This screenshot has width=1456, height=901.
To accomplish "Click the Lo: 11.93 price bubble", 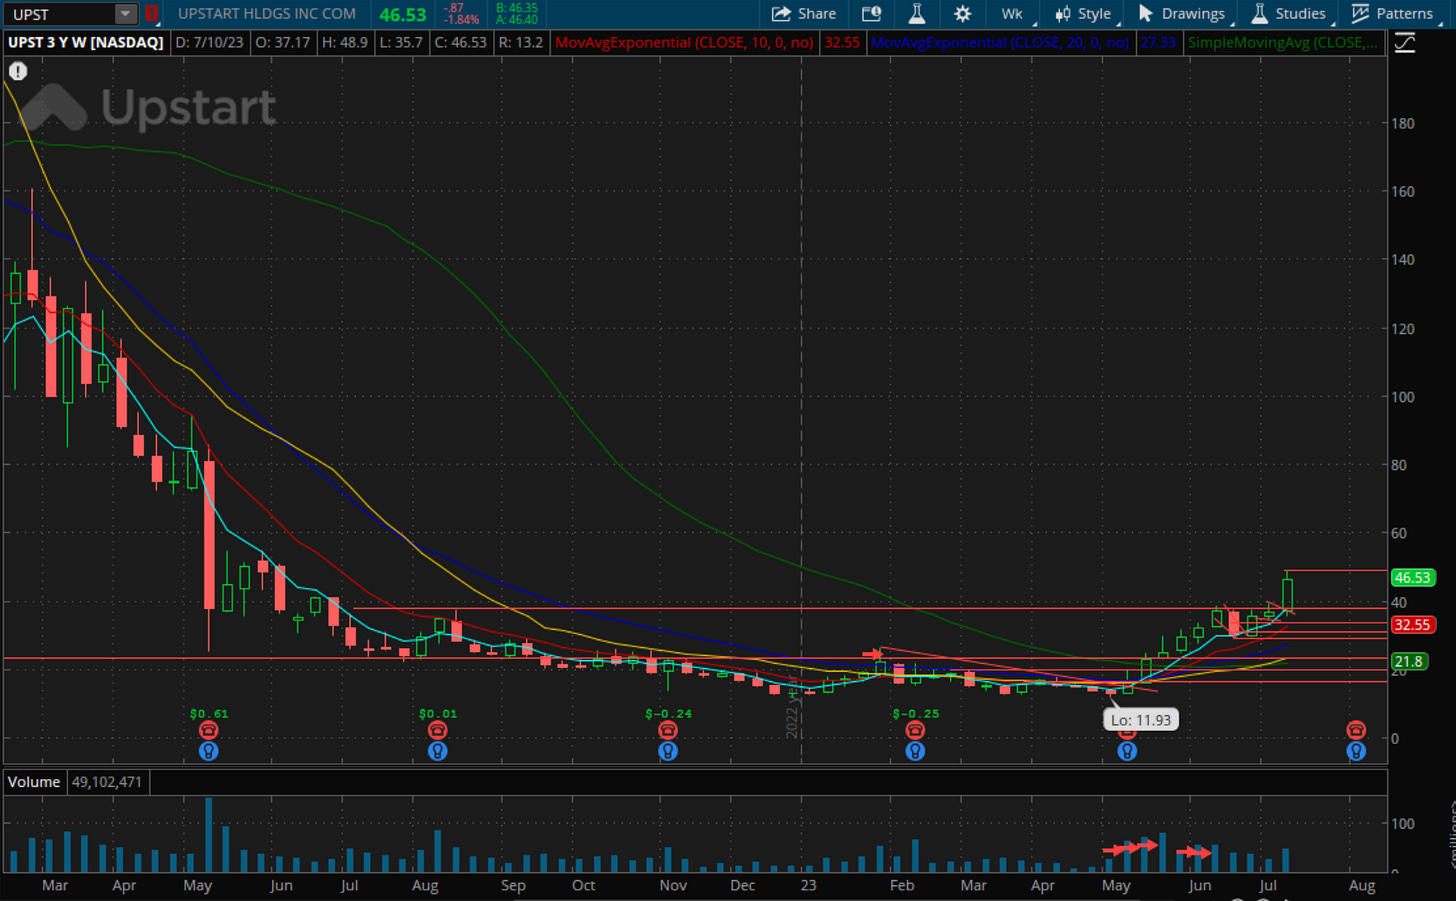I will tap(1140, 720).
